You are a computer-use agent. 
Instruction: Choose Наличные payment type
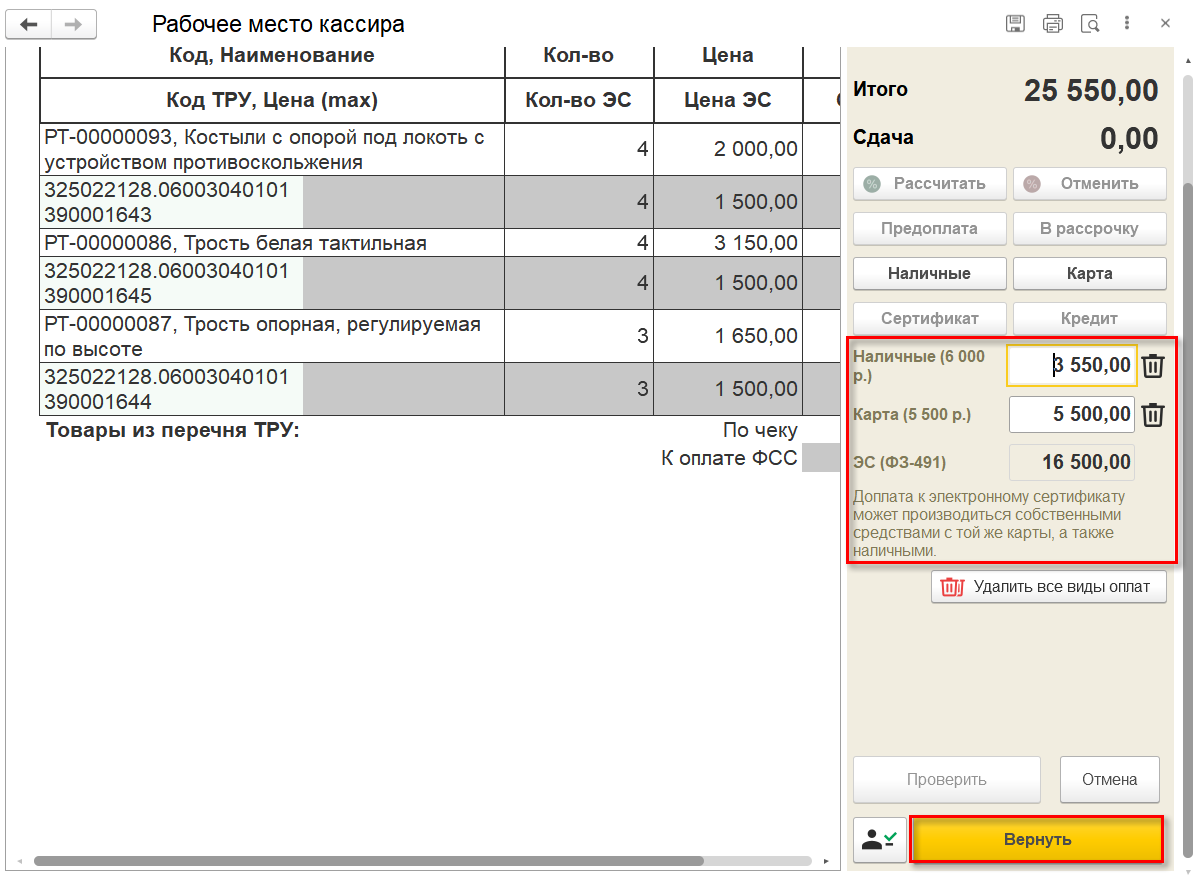click(x=930, y=273)
